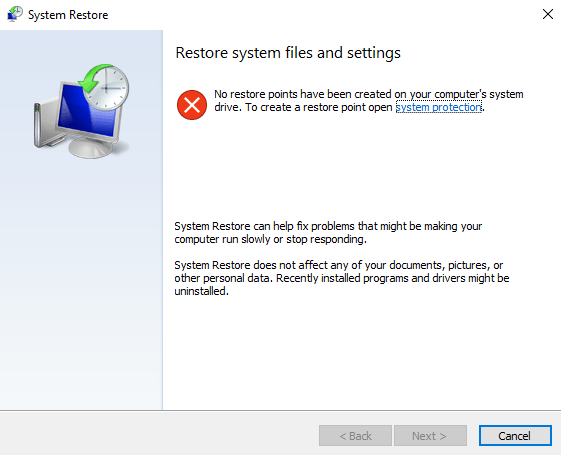561x455 pixels.
Task: Click the grayed-out Back button
Action: tap(355, 436)
